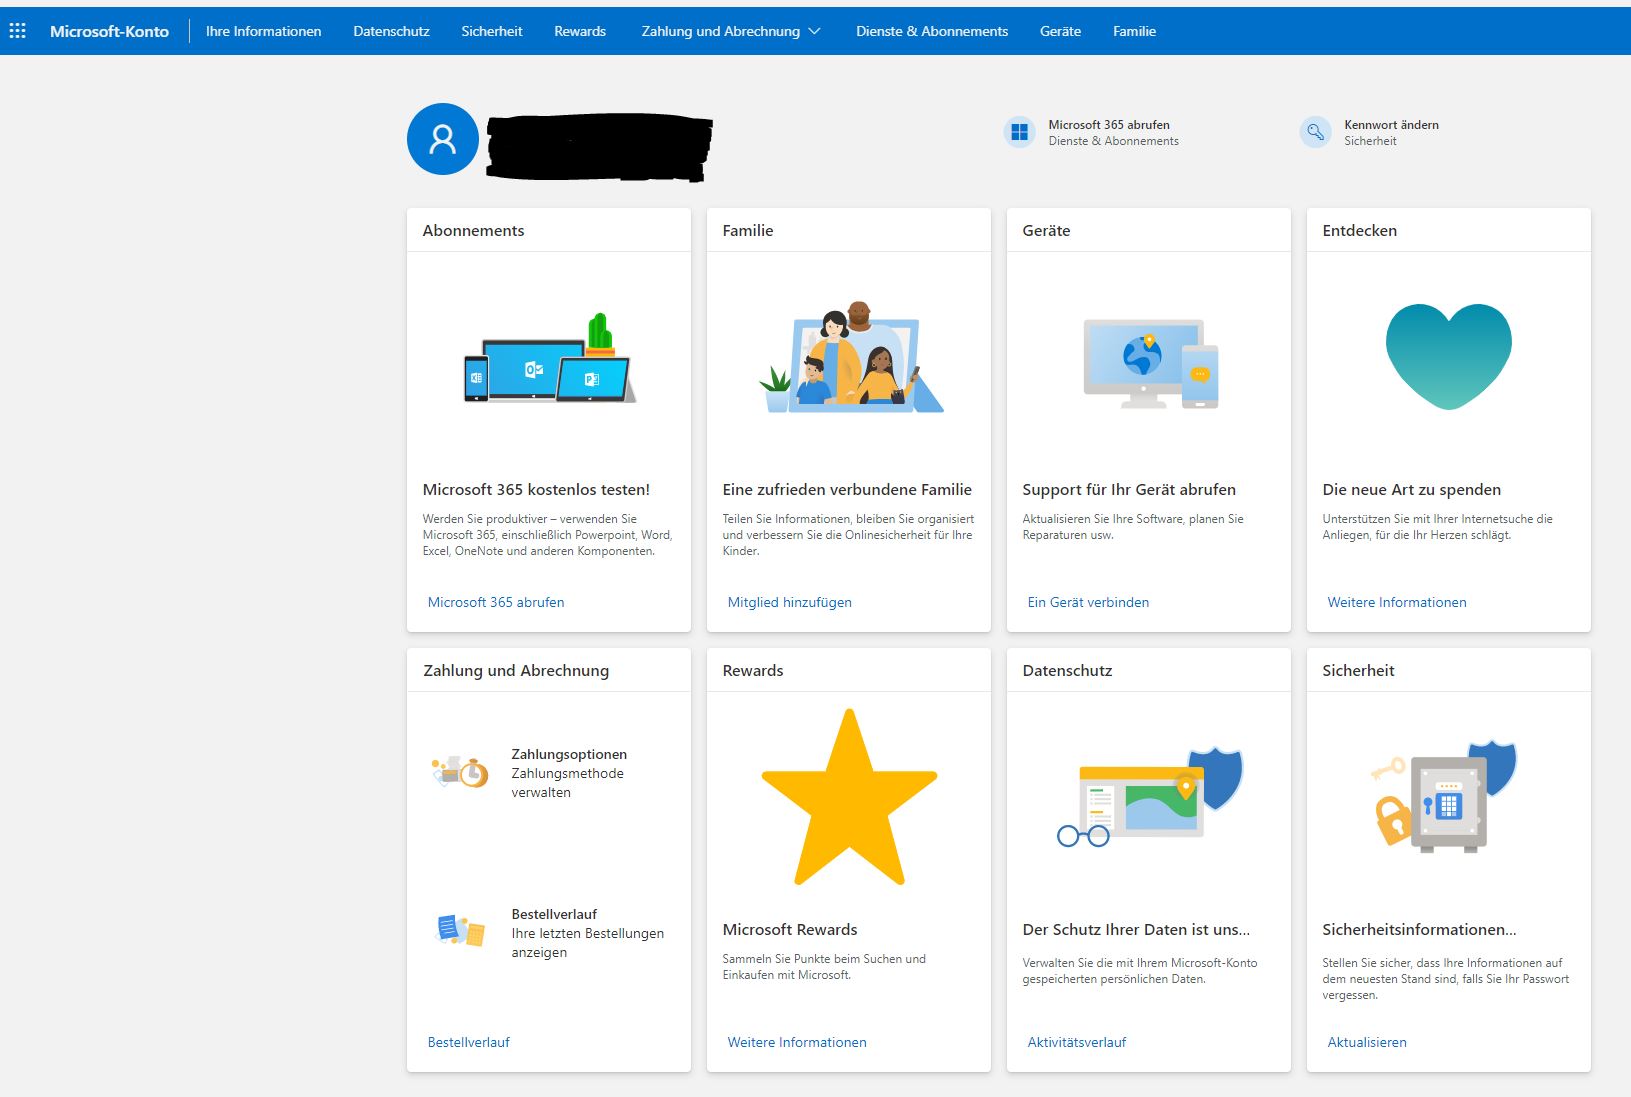Click the teal heart in Entdecken card
1631x1097 pixels.
(1448, 356)
